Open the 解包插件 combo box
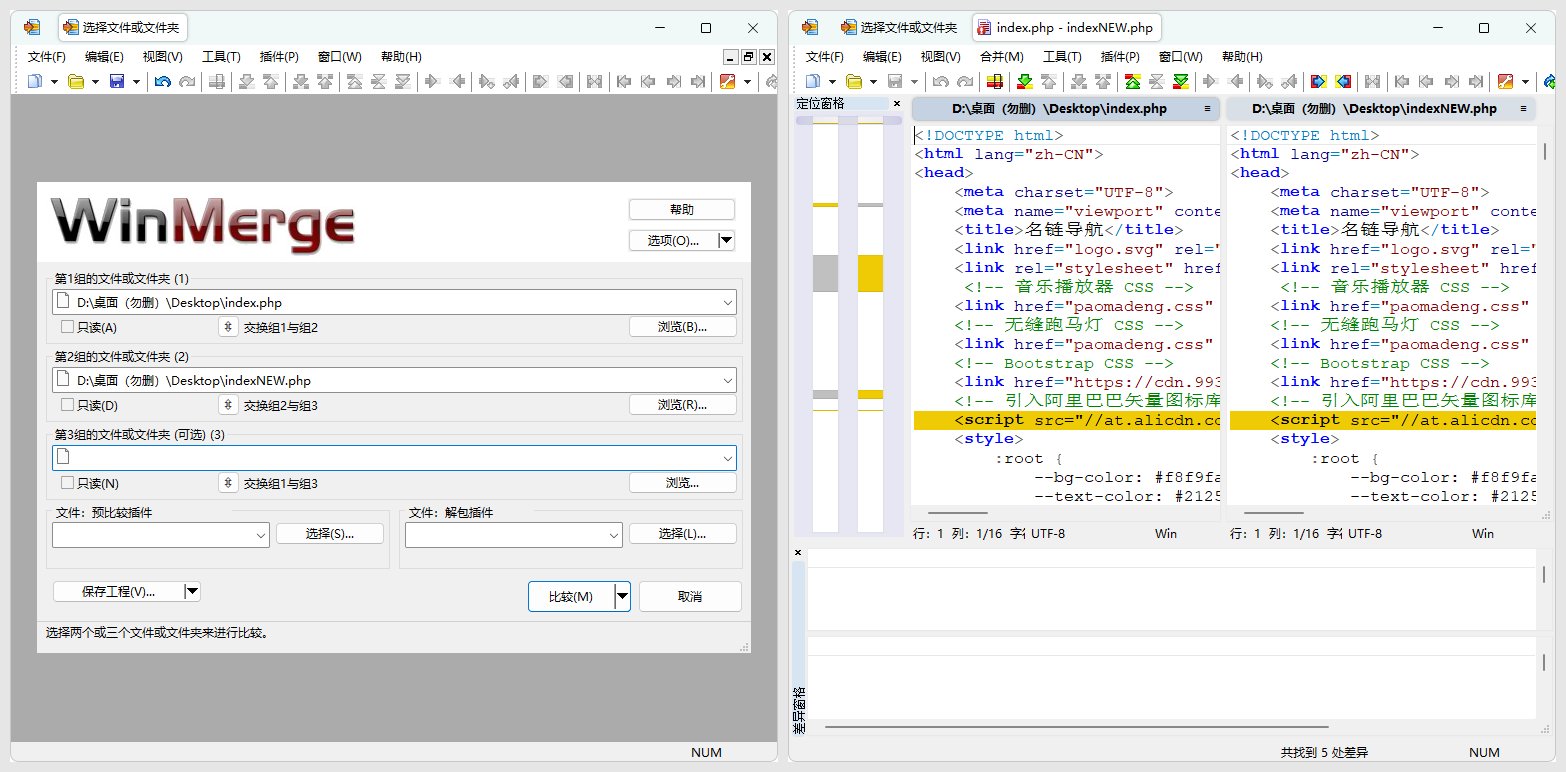Image resolution: width=1566 pixels, height=772 pixels. pos(513,535)
